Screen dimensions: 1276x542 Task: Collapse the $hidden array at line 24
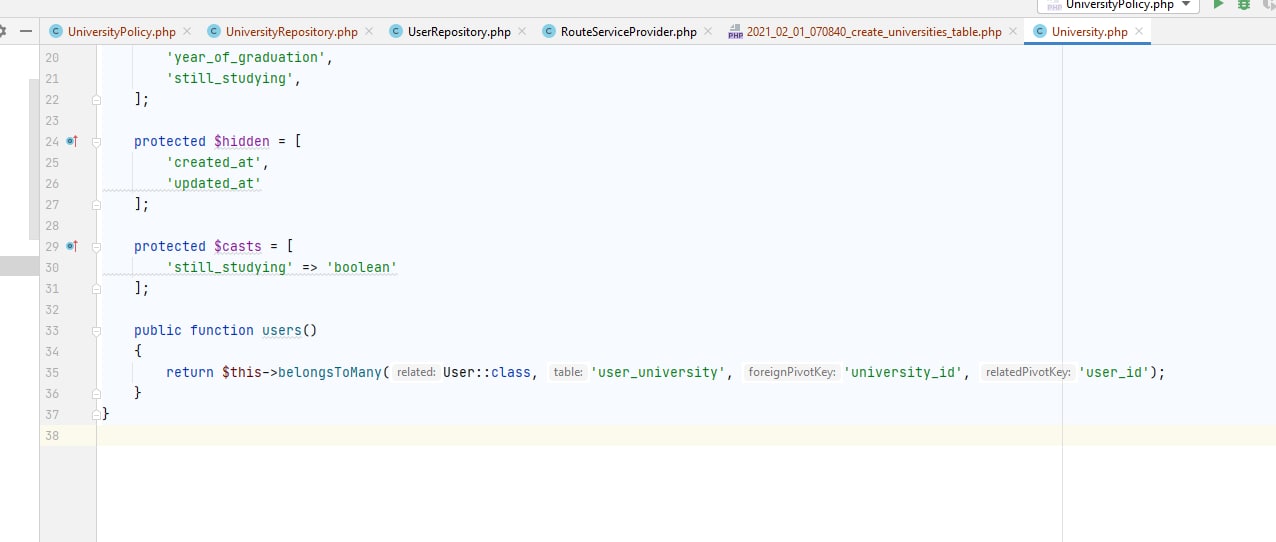97,142
